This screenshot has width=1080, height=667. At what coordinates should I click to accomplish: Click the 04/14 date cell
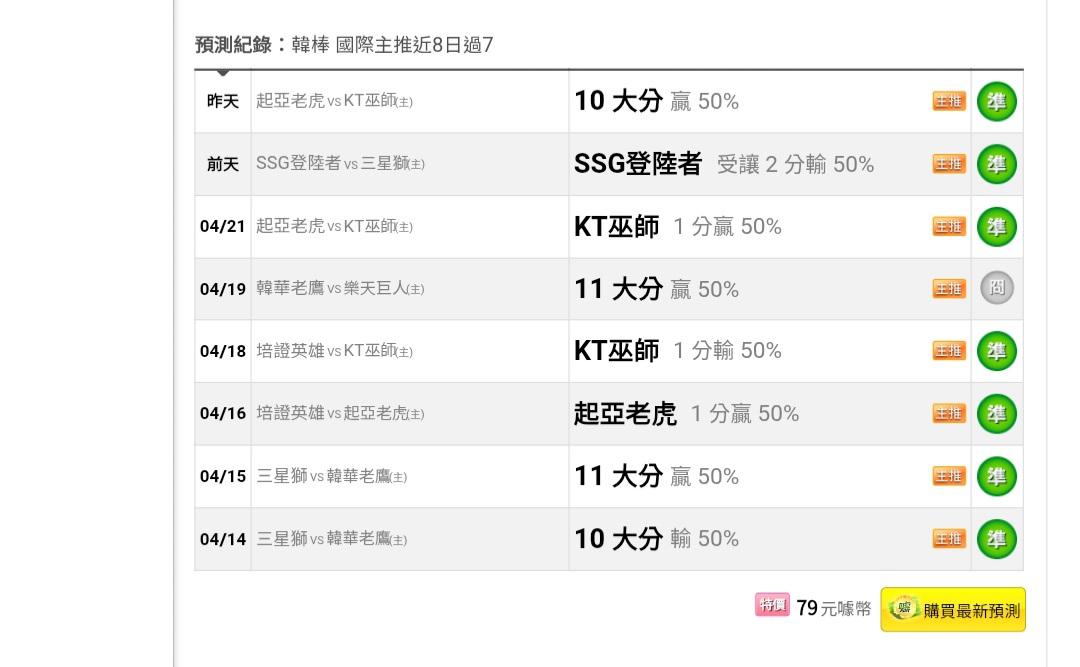[222, 540]
